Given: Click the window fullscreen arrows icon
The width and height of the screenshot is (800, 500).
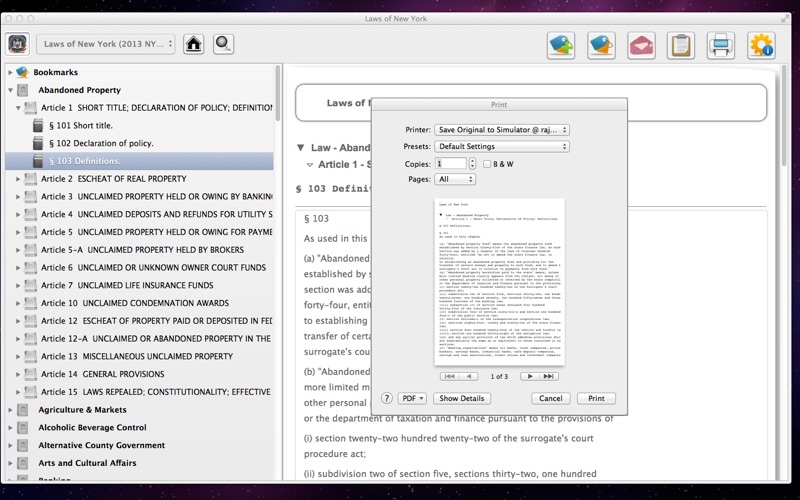Looking at the screenshot, I should (785, 18).
